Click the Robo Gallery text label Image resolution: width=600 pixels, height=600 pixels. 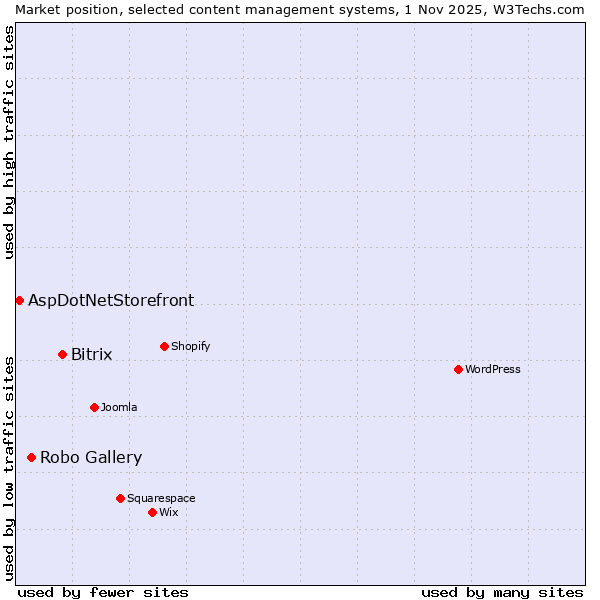[91, 457]
